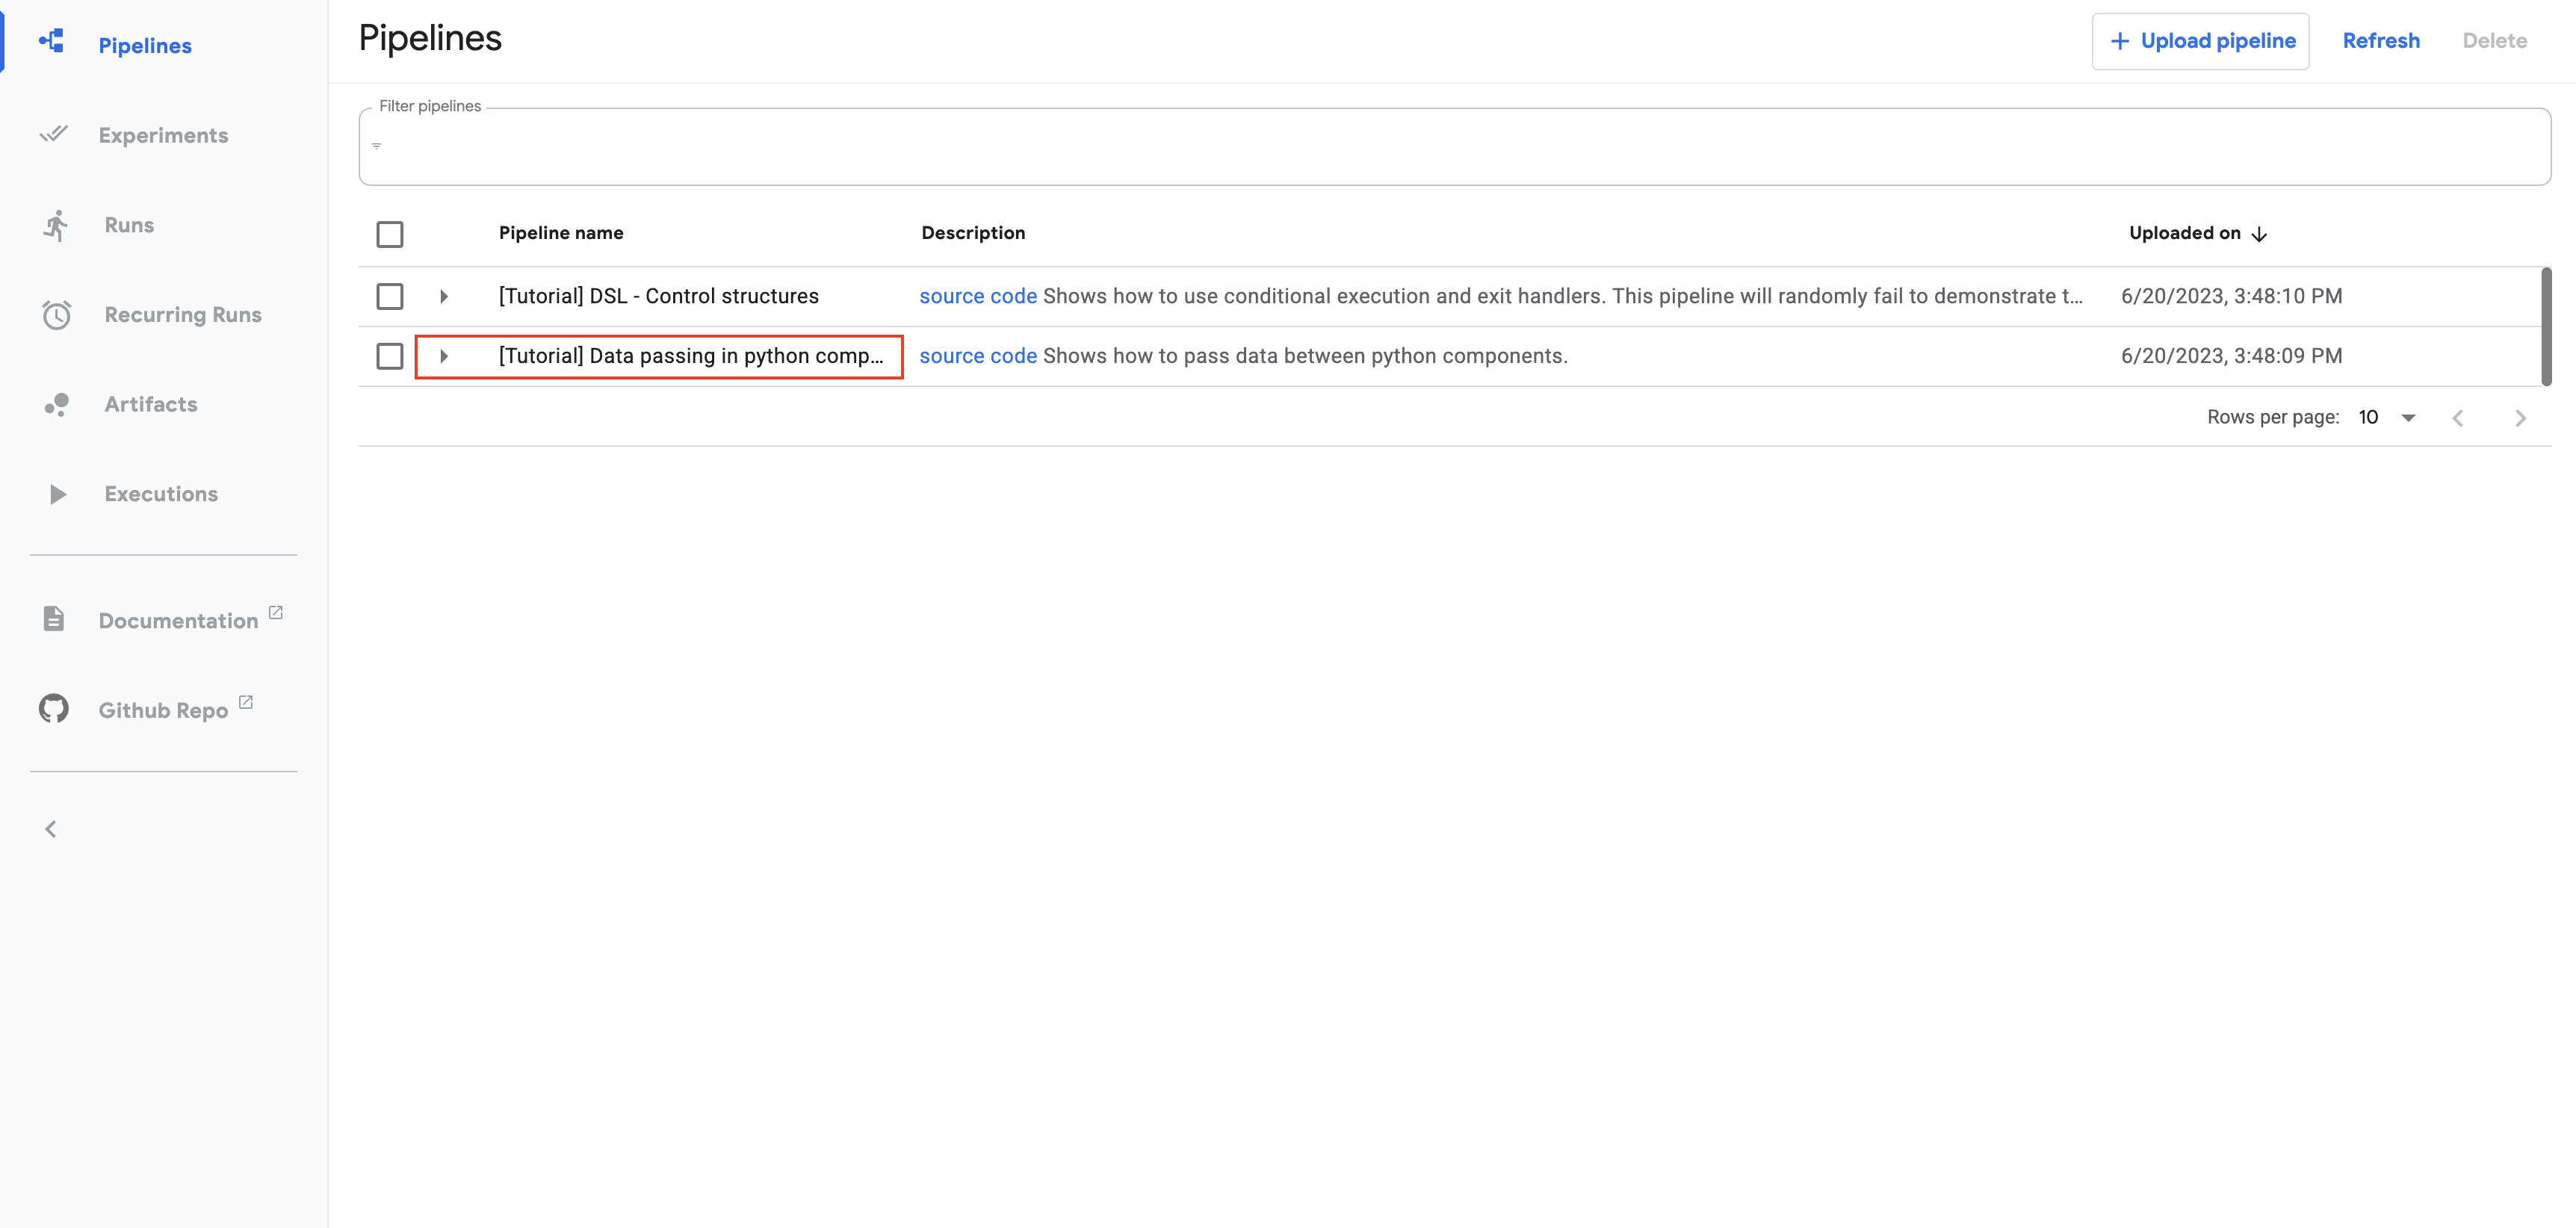Click the 'Rows per page:' label

click(x=2273, y=417)
